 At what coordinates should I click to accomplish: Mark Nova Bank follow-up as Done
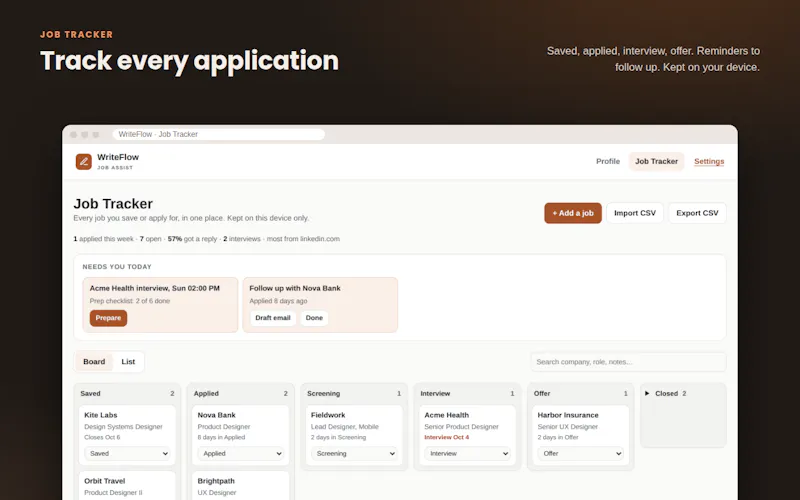point(314,318)
